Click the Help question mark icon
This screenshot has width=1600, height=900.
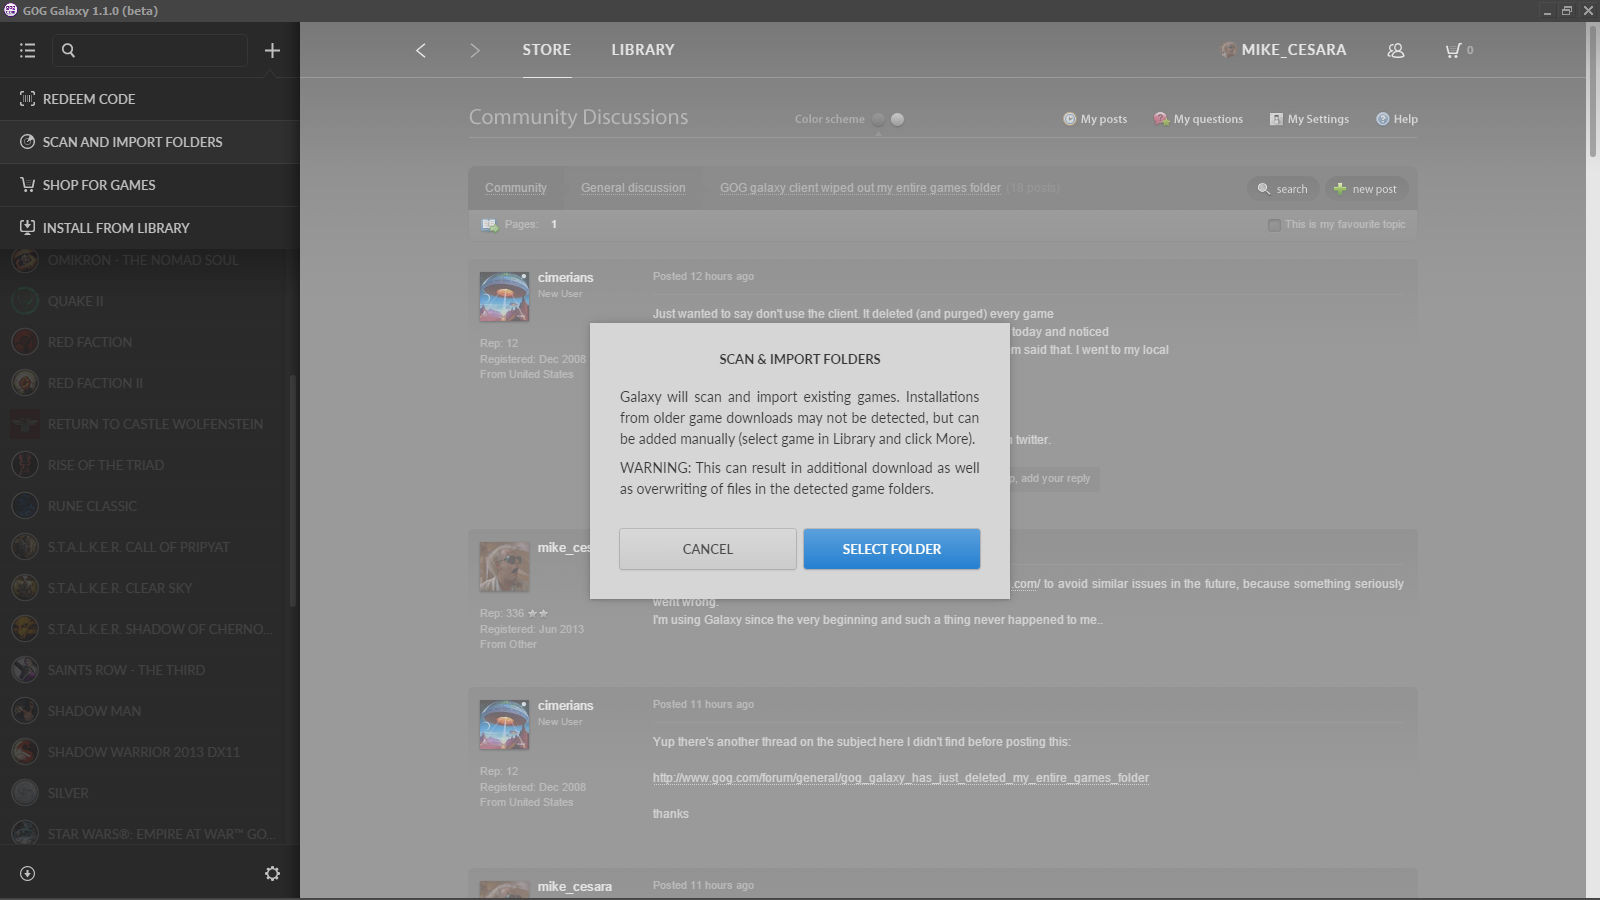pyautogui.click(x=1382, y=119)
